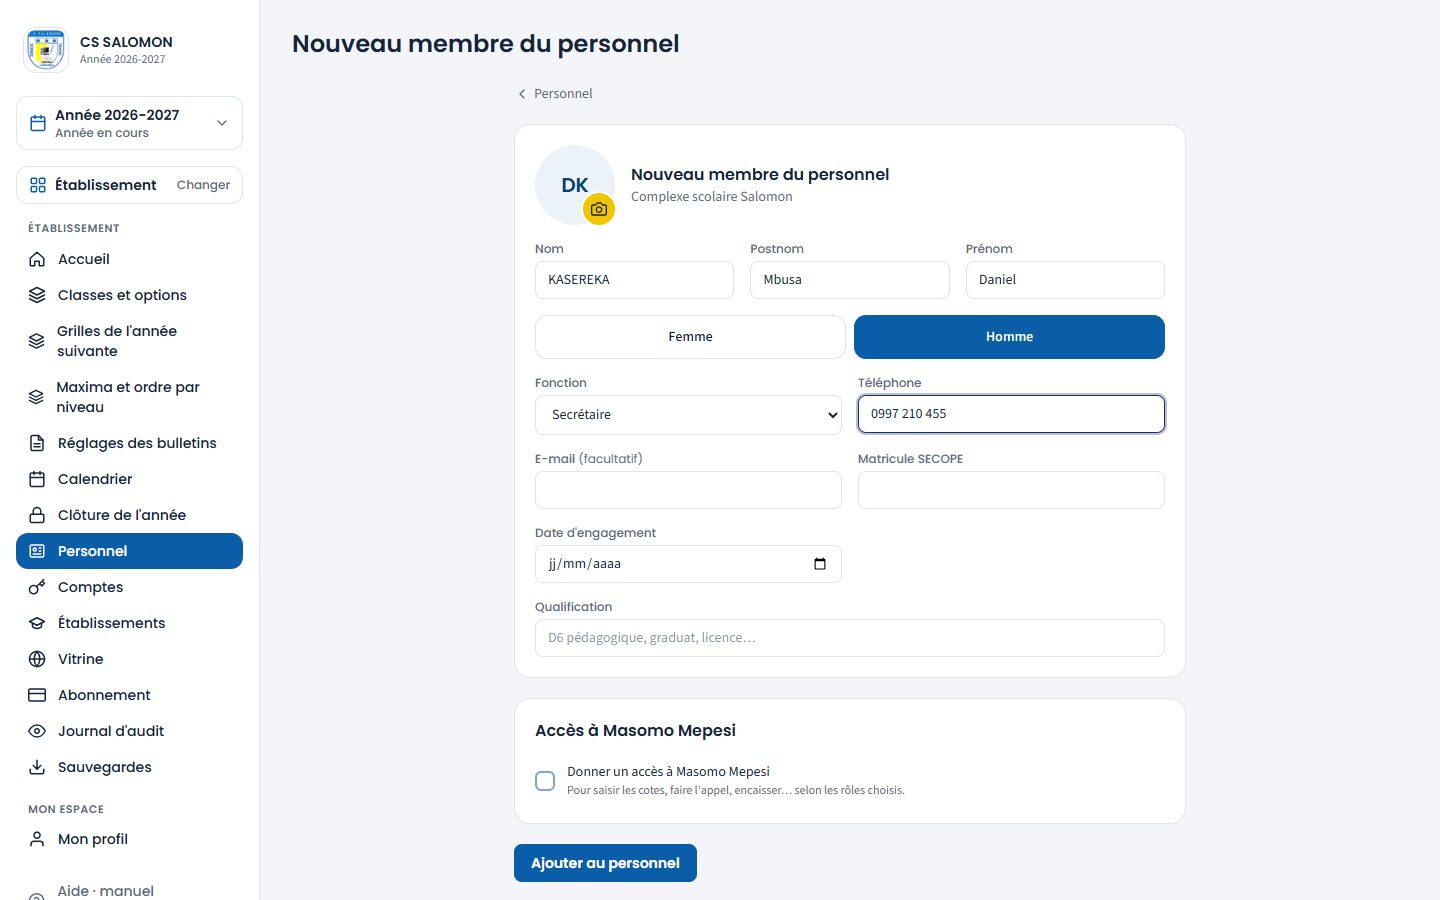This screenshot has width=1440, height=900.
Task: Click the DK initials avatar
Action: click(x=575, y=185)
